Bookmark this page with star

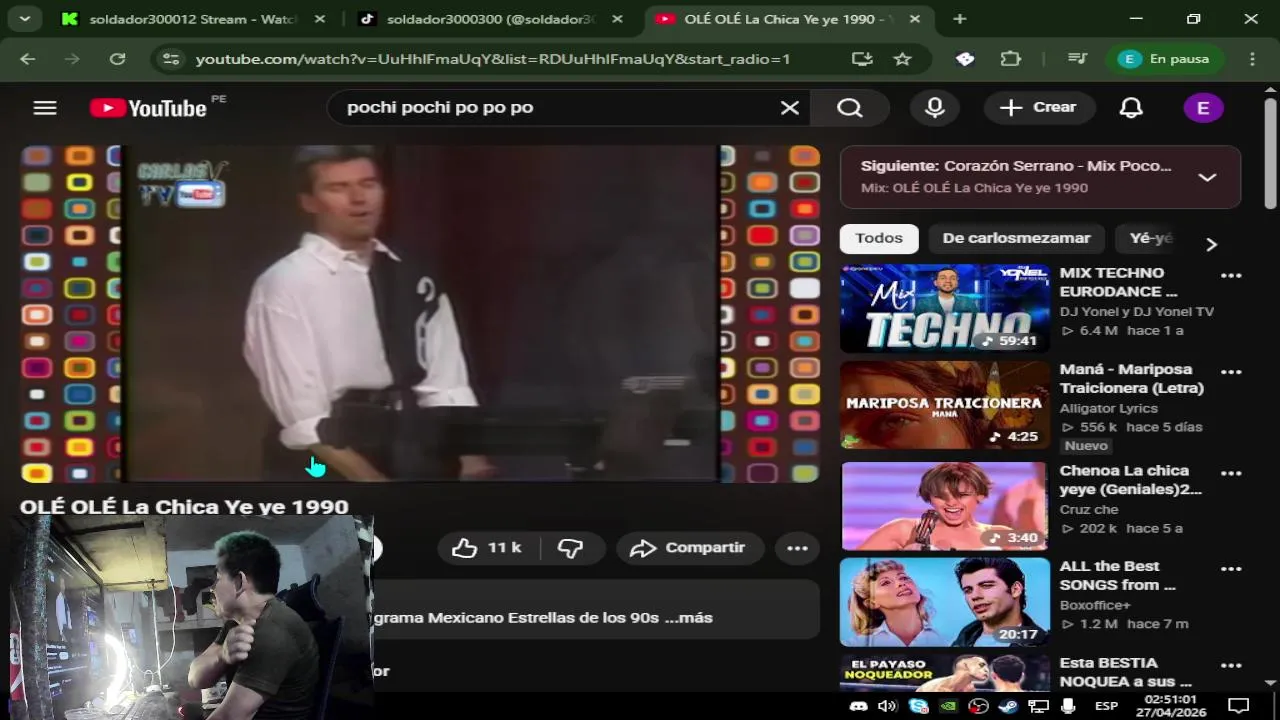click(x=903, y=59)
